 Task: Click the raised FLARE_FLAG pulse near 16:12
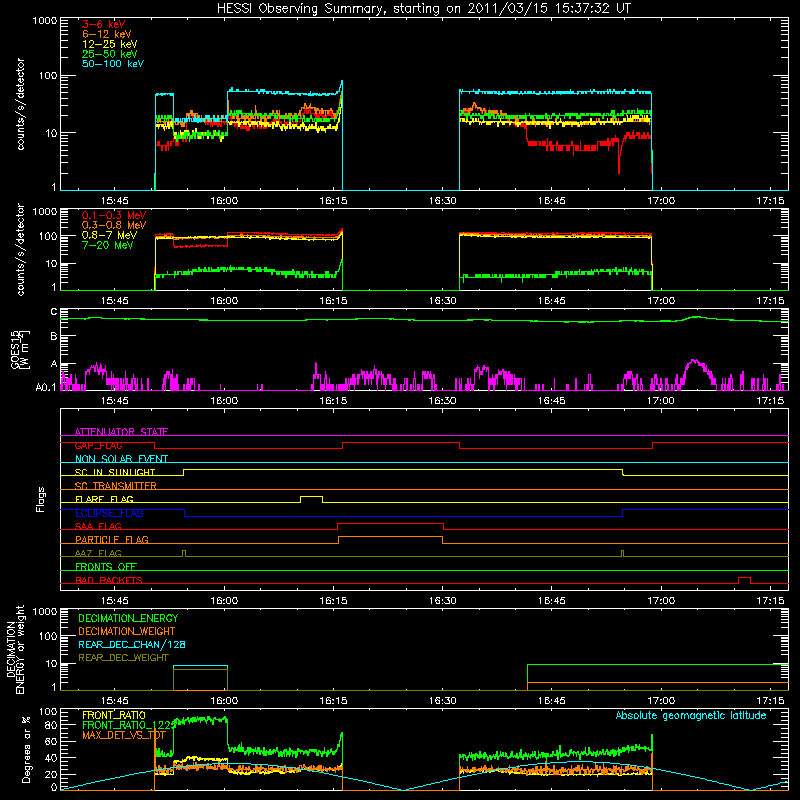click(311, 496)
